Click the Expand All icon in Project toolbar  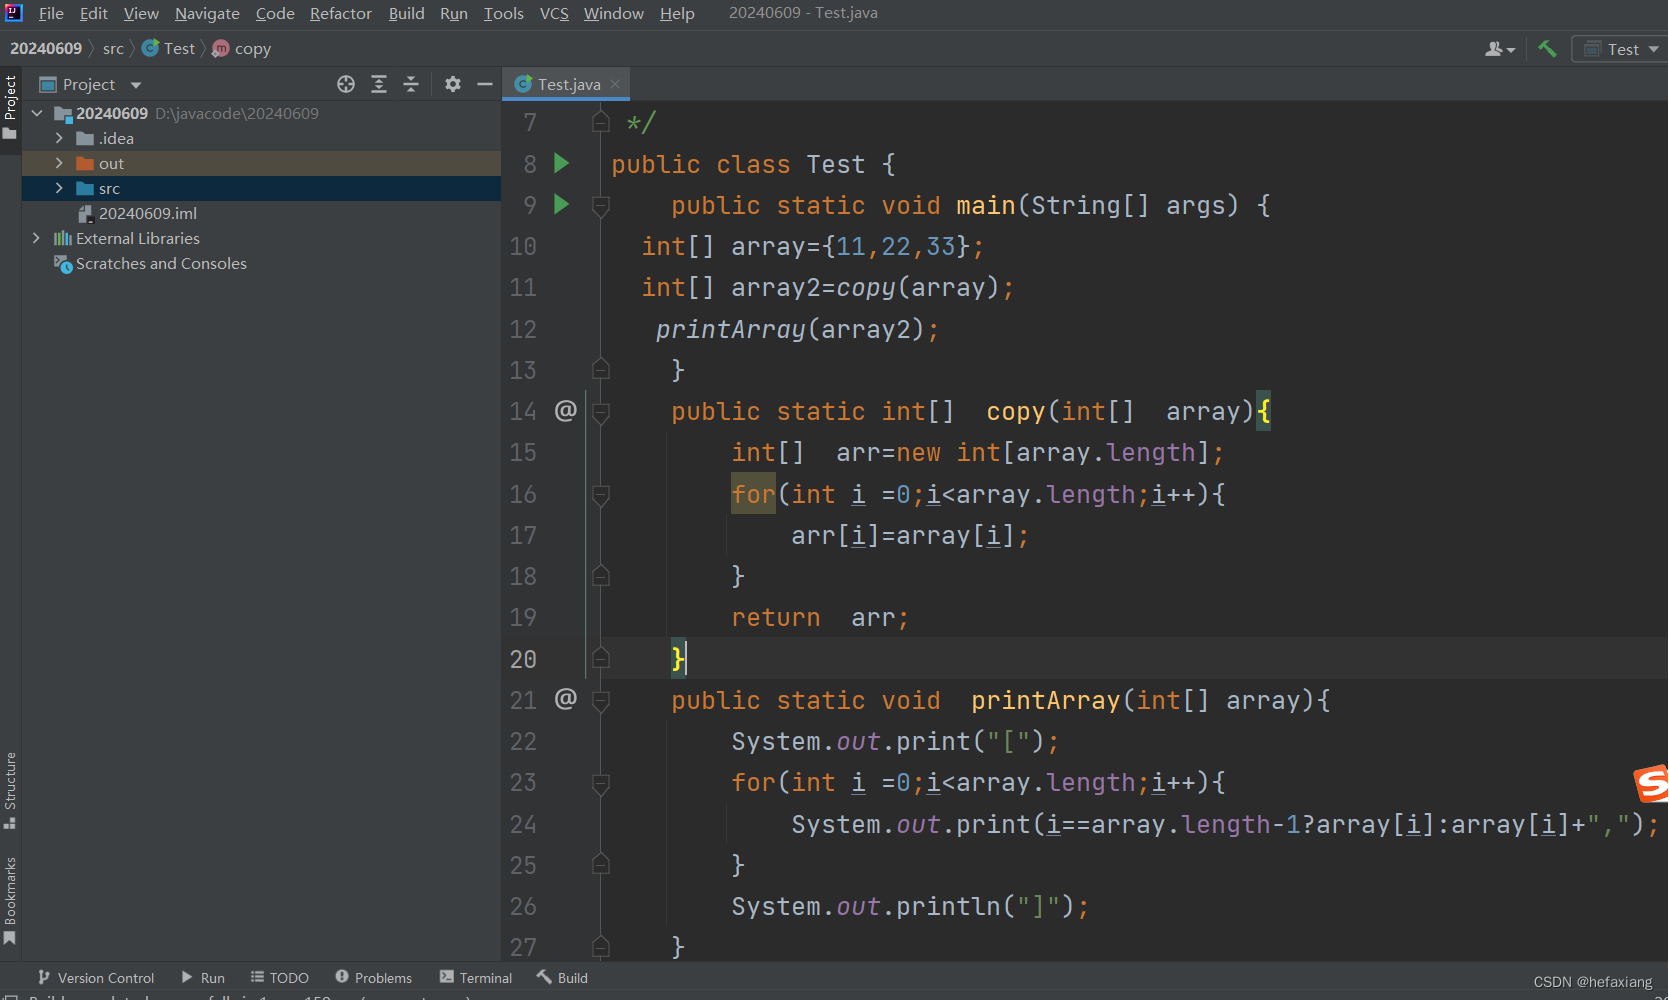point(379,84)
